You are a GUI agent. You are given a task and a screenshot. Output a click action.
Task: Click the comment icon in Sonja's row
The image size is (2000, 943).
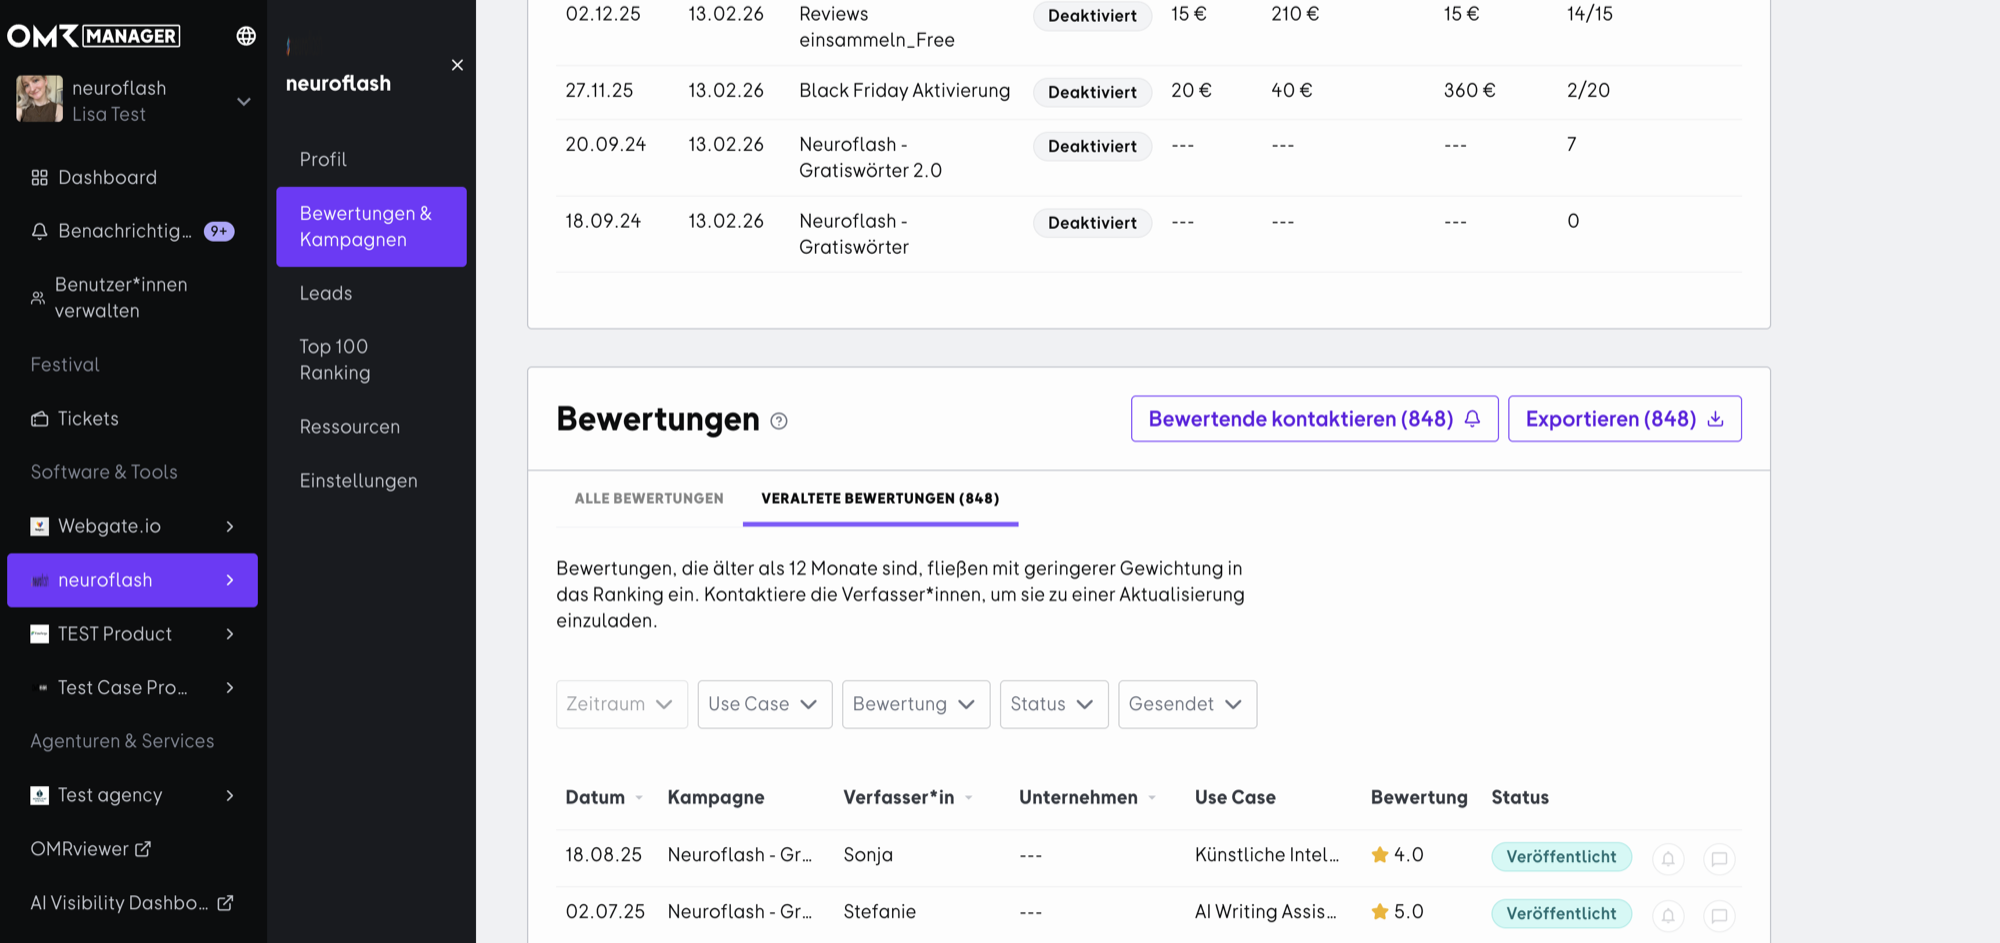click(1719, 858)
